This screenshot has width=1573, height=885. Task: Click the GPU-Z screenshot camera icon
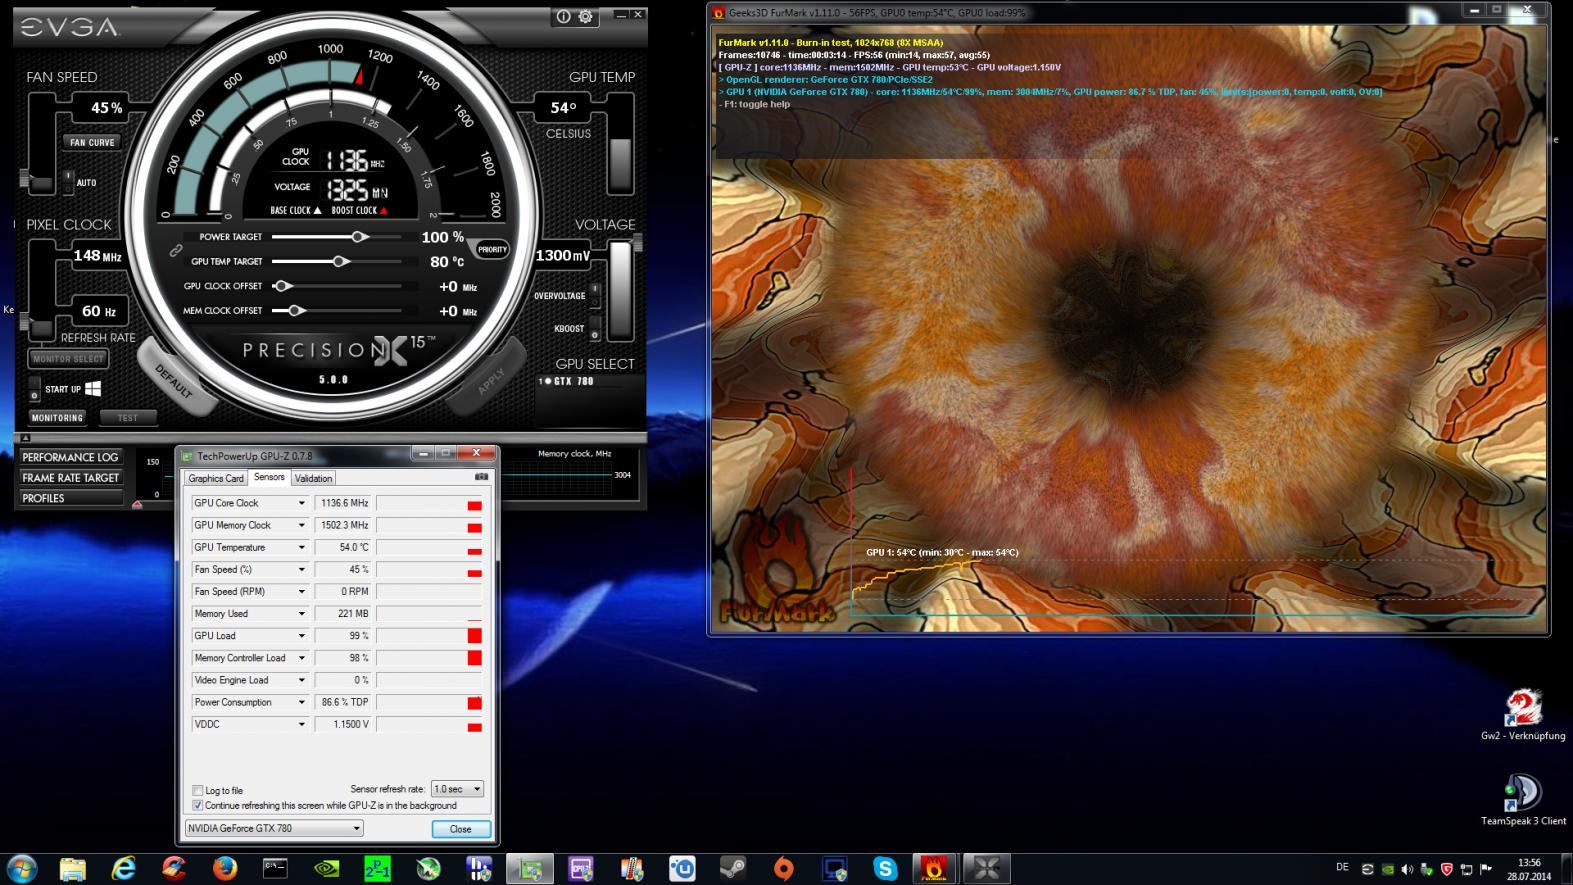coord(481,478)
